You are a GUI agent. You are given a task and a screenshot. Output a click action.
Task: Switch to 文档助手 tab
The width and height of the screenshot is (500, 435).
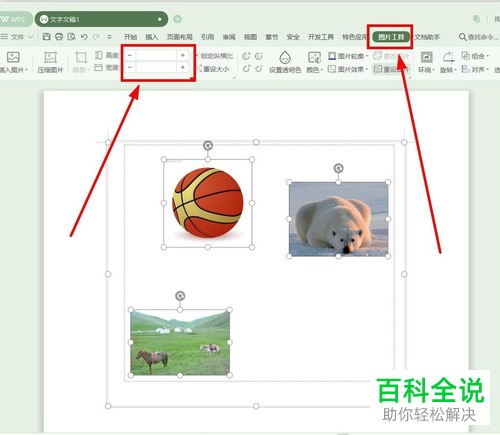[427, 37]
